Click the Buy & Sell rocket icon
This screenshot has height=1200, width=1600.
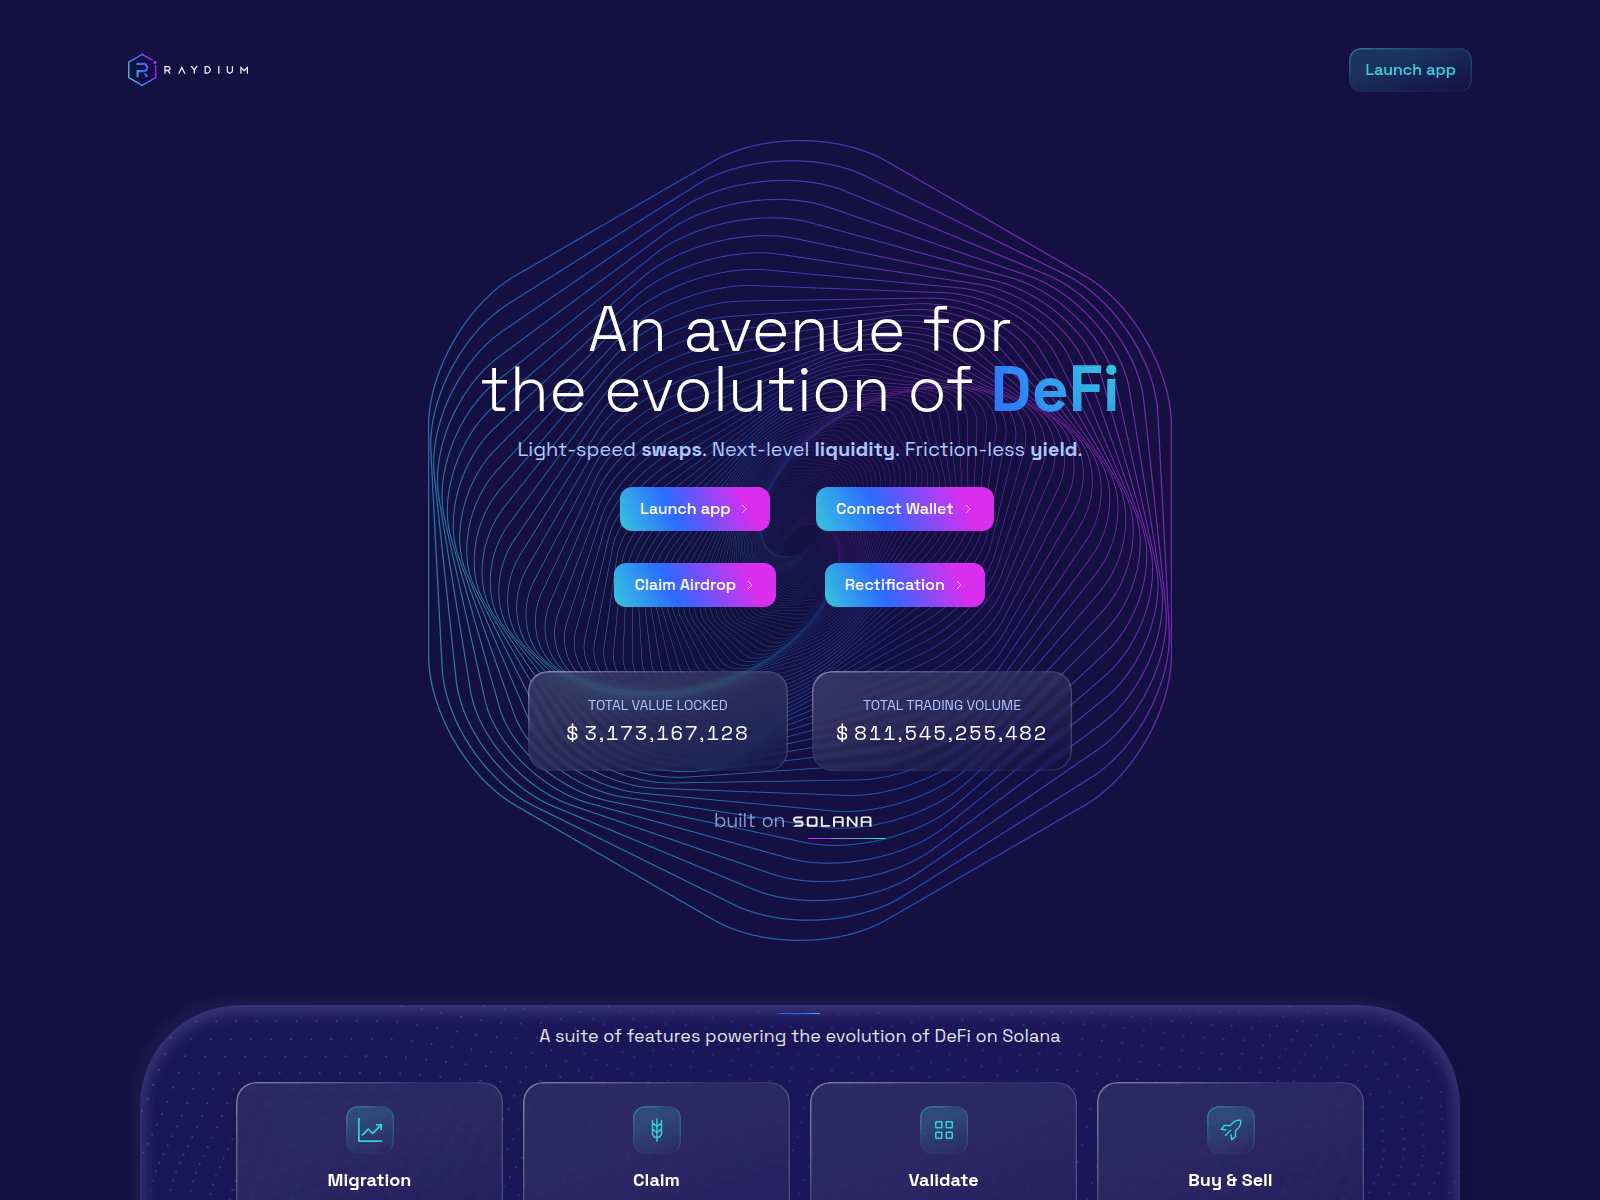1231,1130
